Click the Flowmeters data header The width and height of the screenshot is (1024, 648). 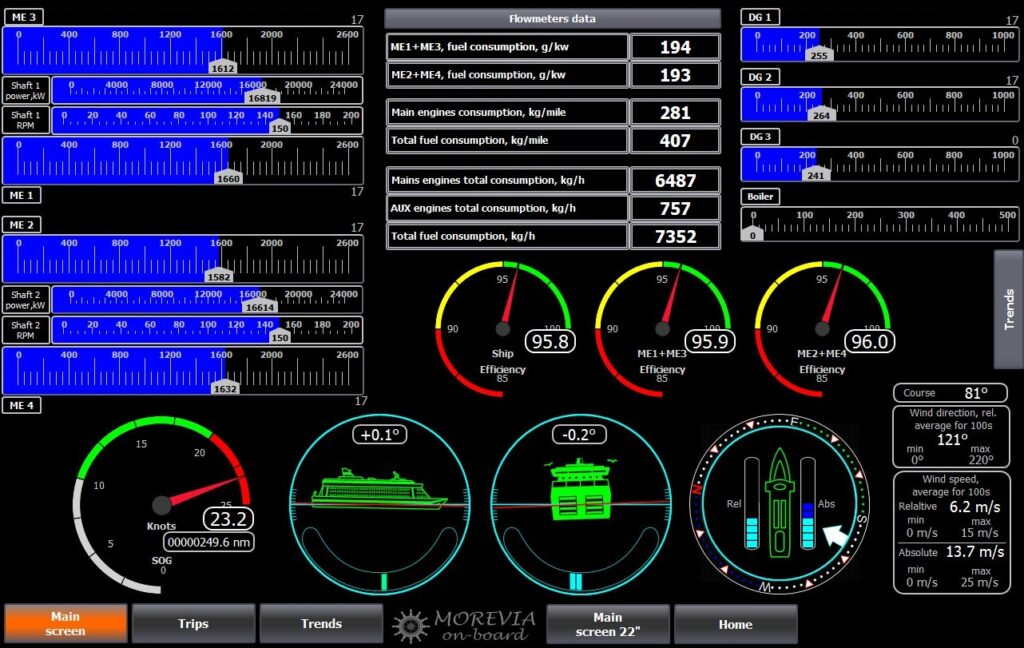click(x=552, y=19)
